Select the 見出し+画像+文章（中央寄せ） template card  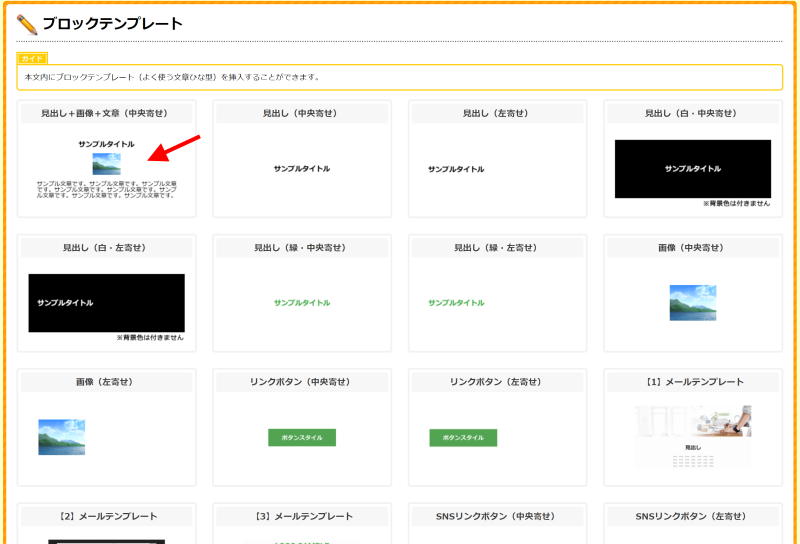[x=107, y=159]
